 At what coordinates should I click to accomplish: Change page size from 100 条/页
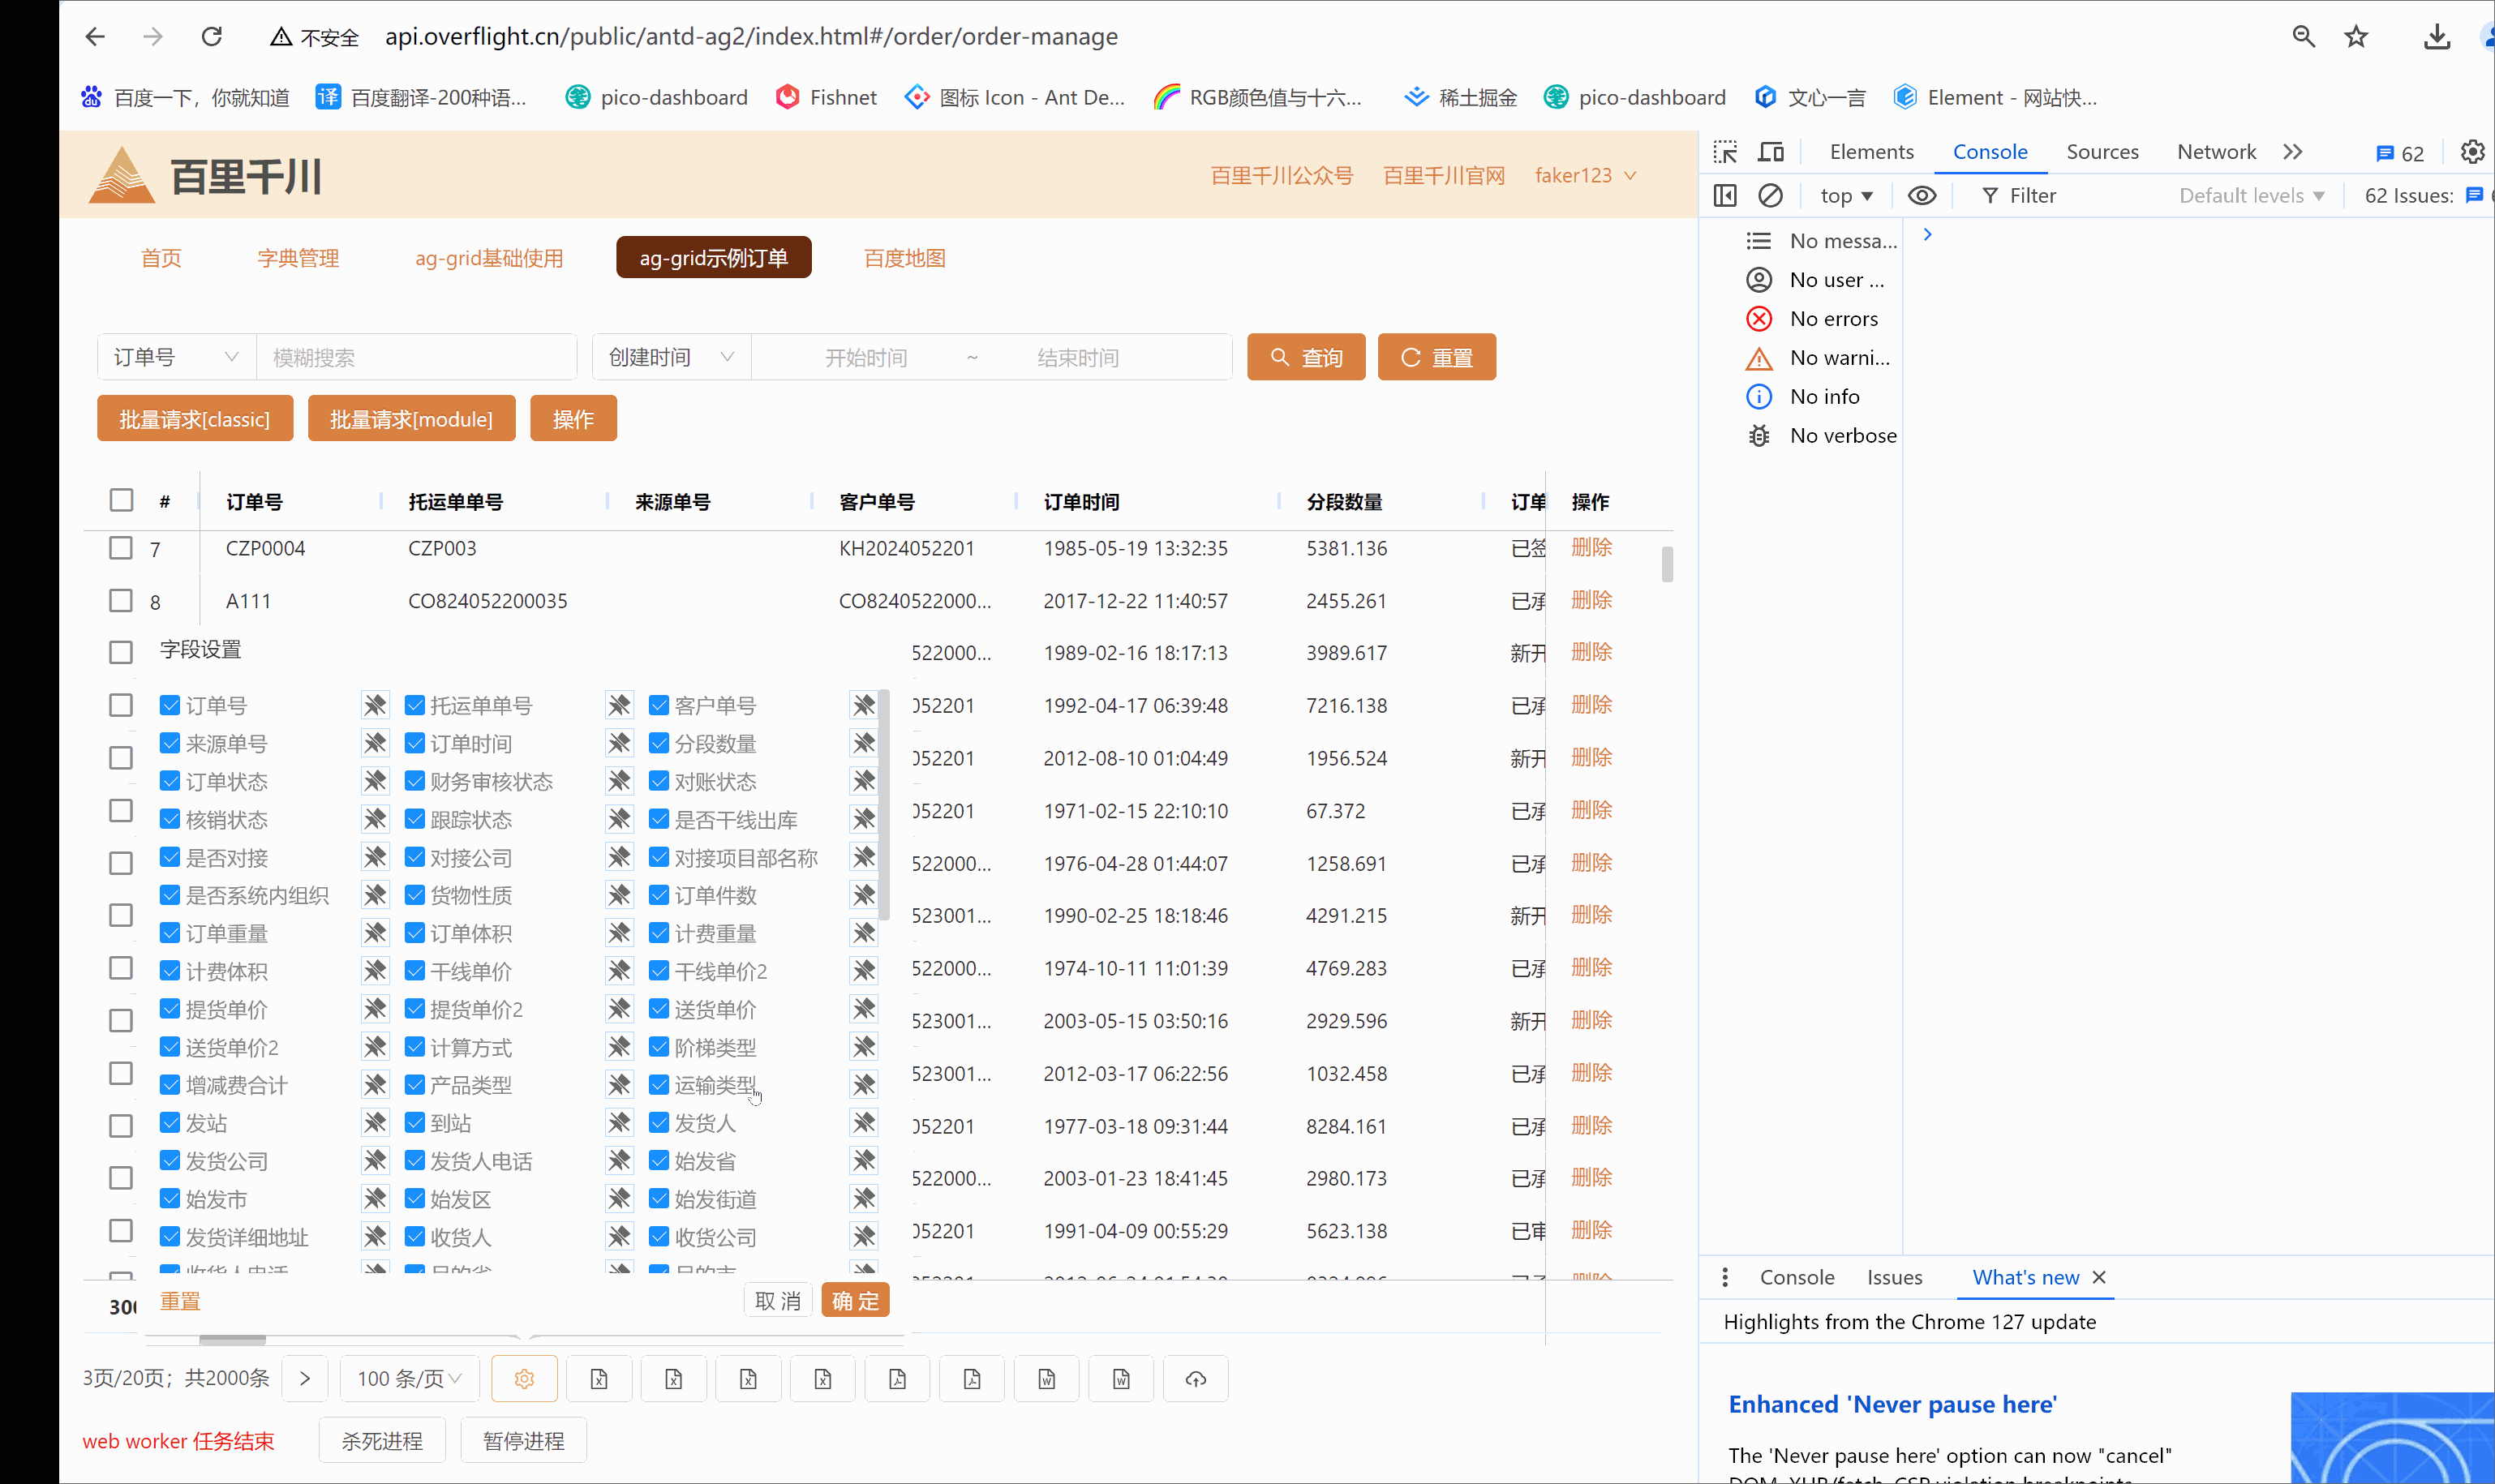coord(410,1379)
